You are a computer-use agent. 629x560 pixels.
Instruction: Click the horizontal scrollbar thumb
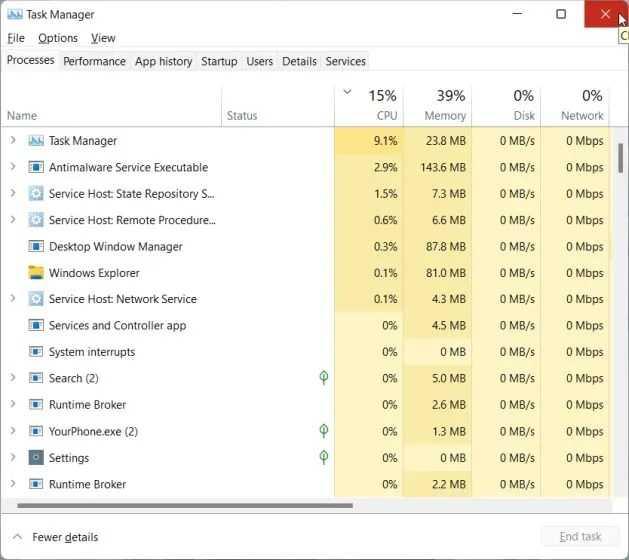pos(185,505)
